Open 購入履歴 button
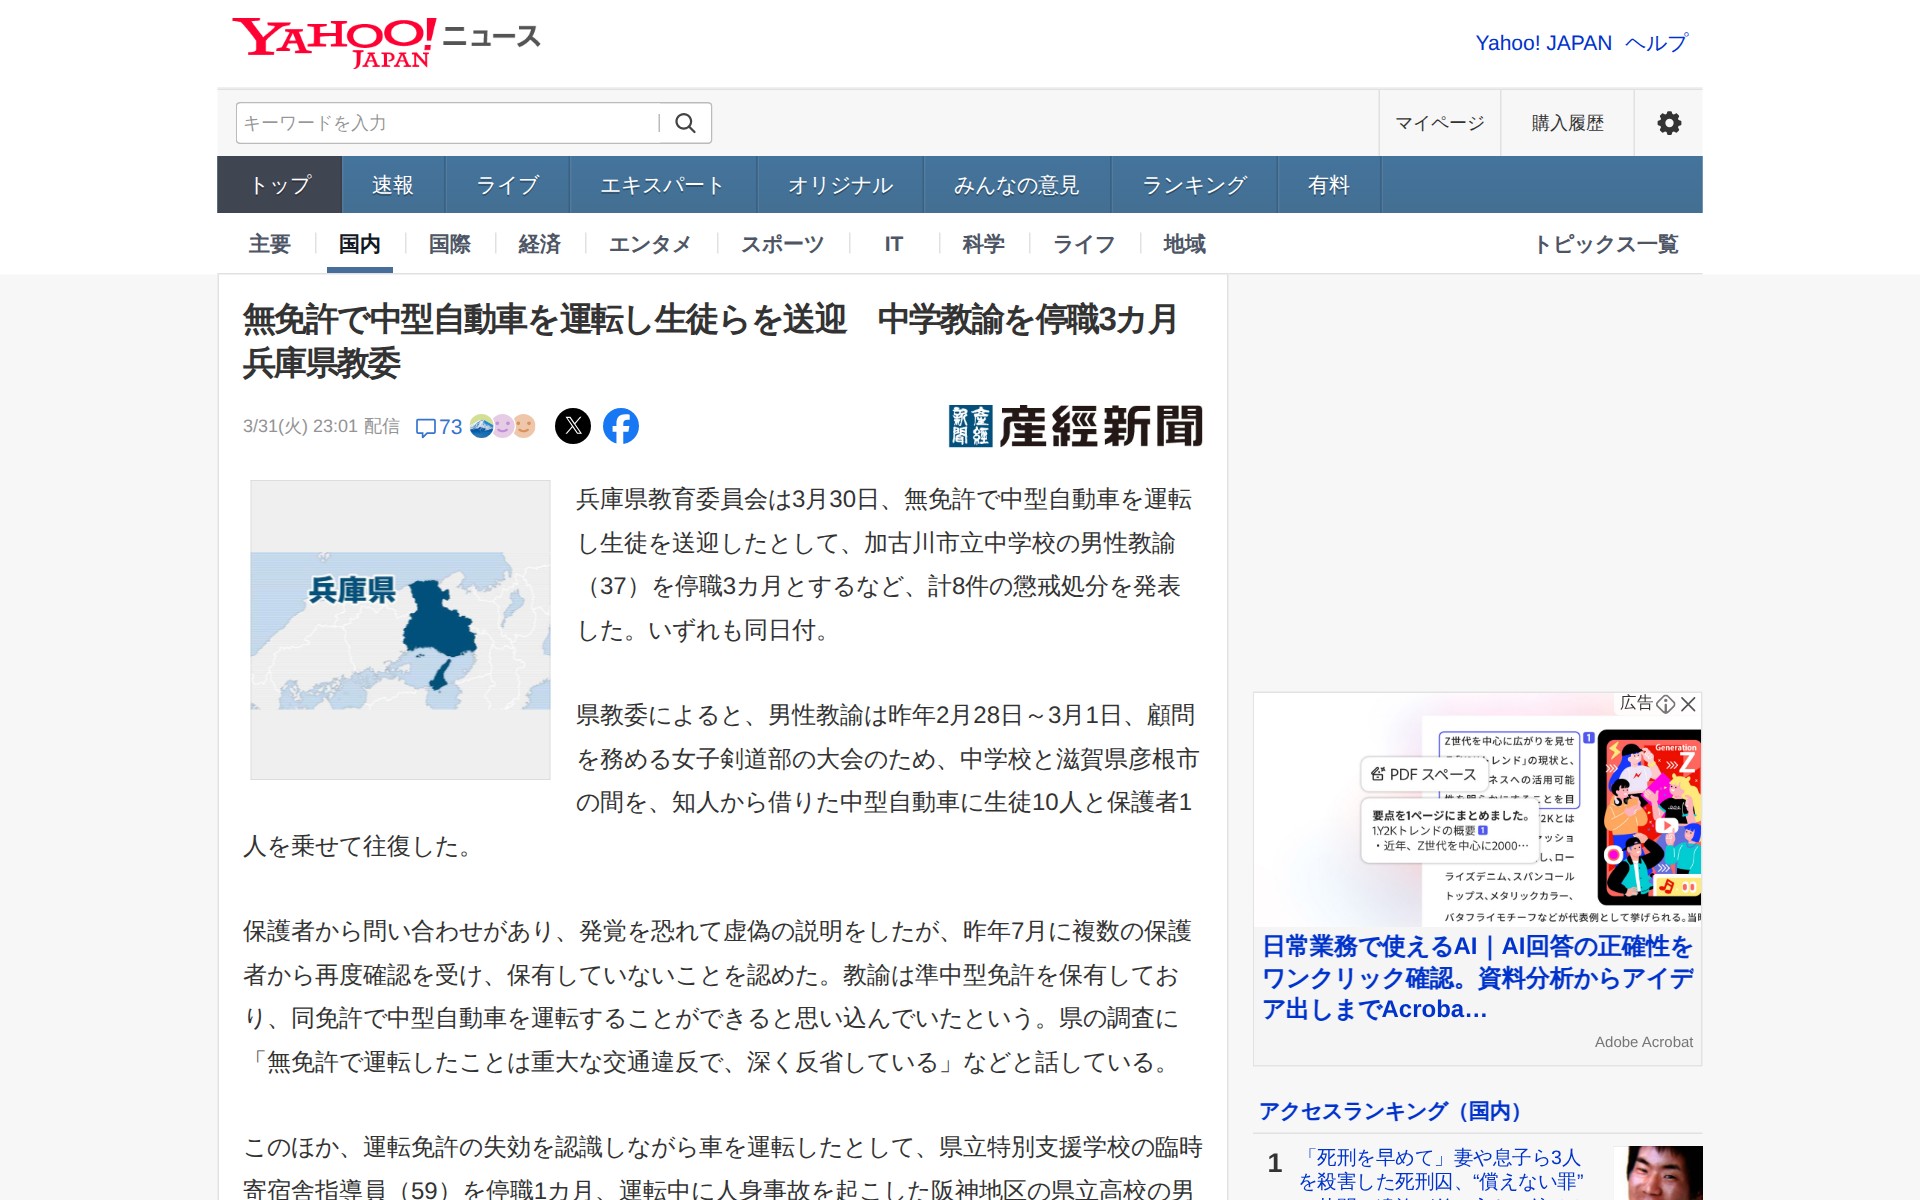The width and height of the screenshot is (1920, 1200). pyautogui.click(x=1567, y=123)
